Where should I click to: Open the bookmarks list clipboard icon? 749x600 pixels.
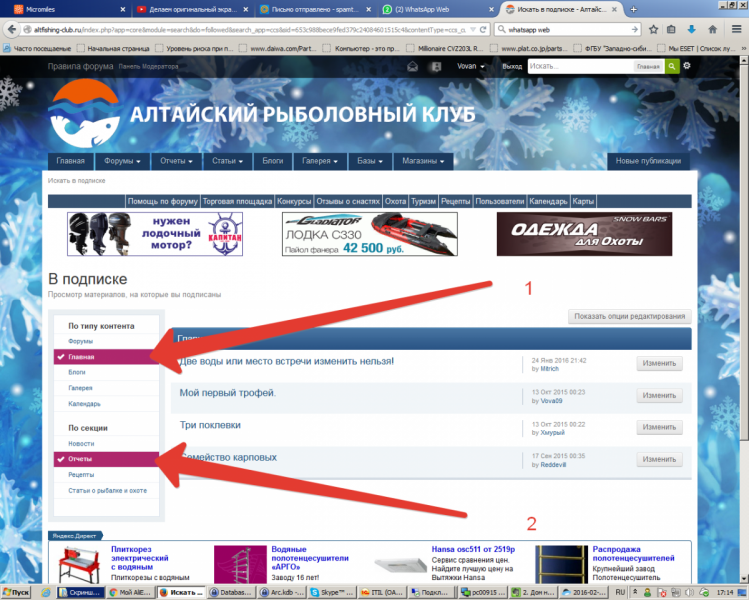(x=671, y=30)
